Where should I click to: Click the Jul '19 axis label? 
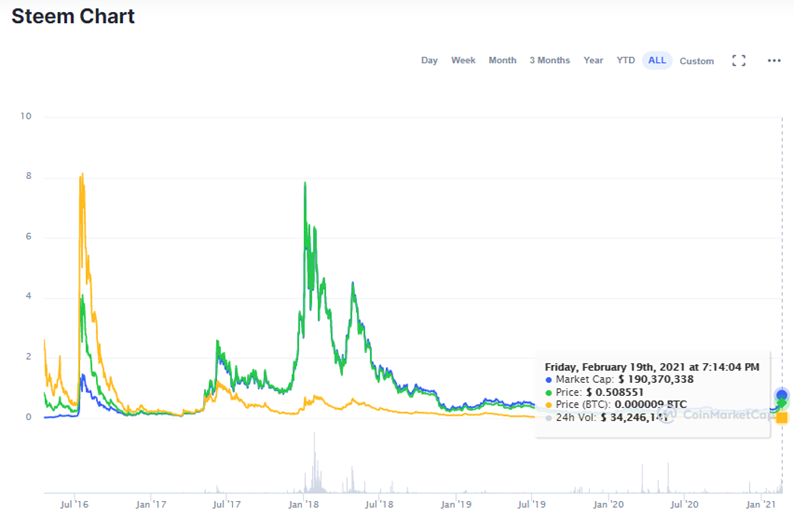pyautogui.click(x=531, y=504)
